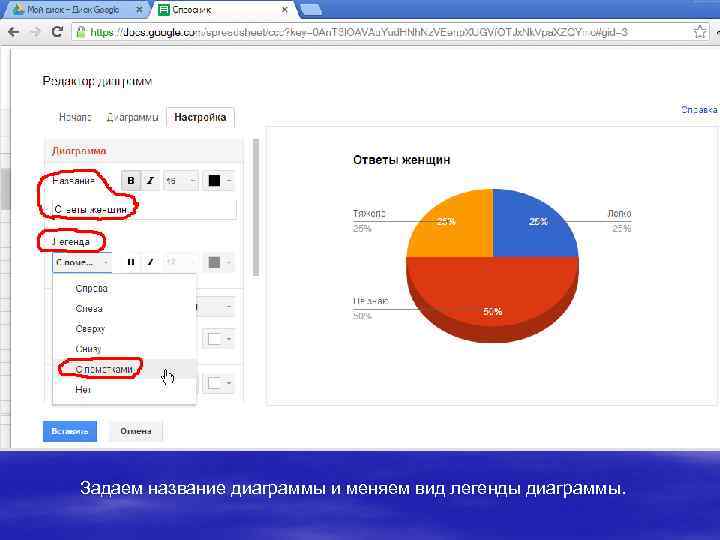This screenshot has width=720, height=540.
Task: Open the title font size dropdown
Action: pos(181,180)
